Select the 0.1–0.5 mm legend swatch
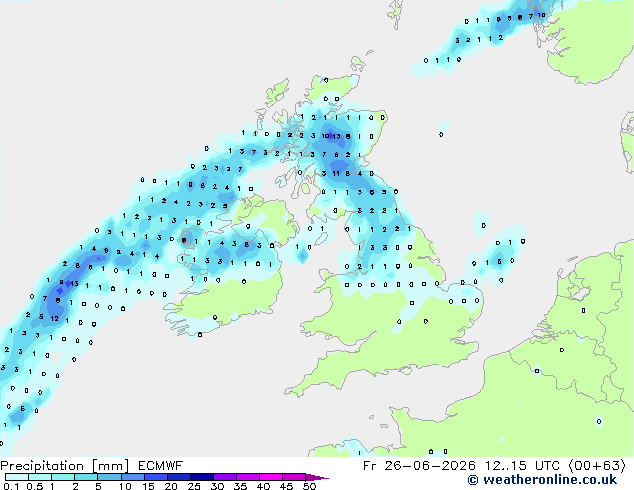Image resolution: width=634 pixels, height=490 pixels. click(17, 477)
